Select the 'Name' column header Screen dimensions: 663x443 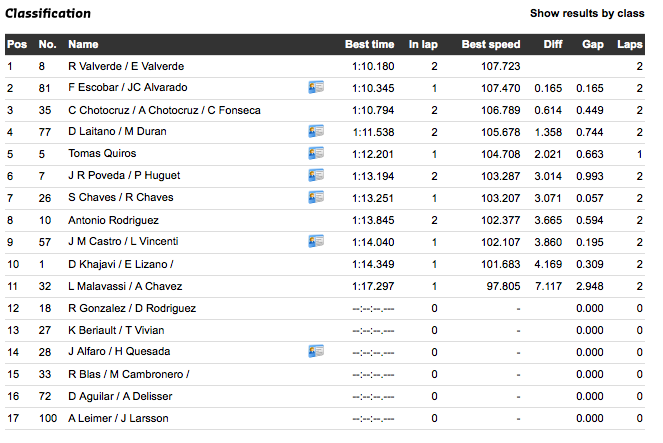click(83, 44)
